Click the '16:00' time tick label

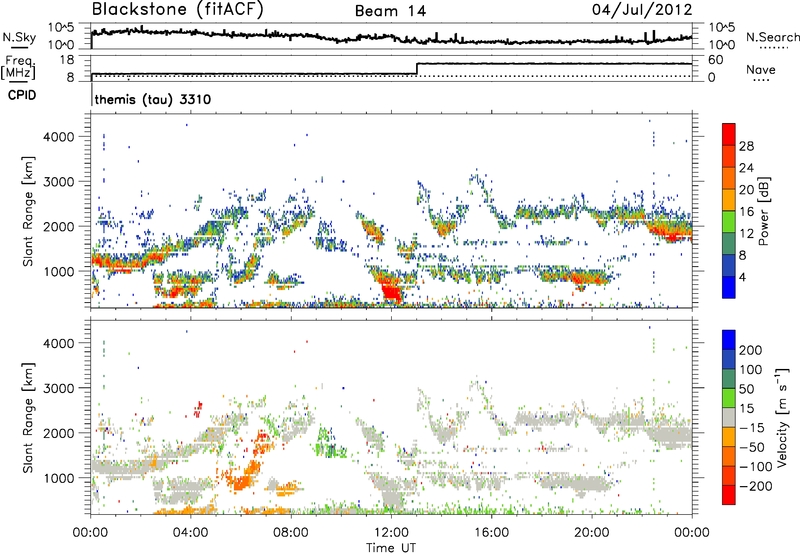point(491,533)
